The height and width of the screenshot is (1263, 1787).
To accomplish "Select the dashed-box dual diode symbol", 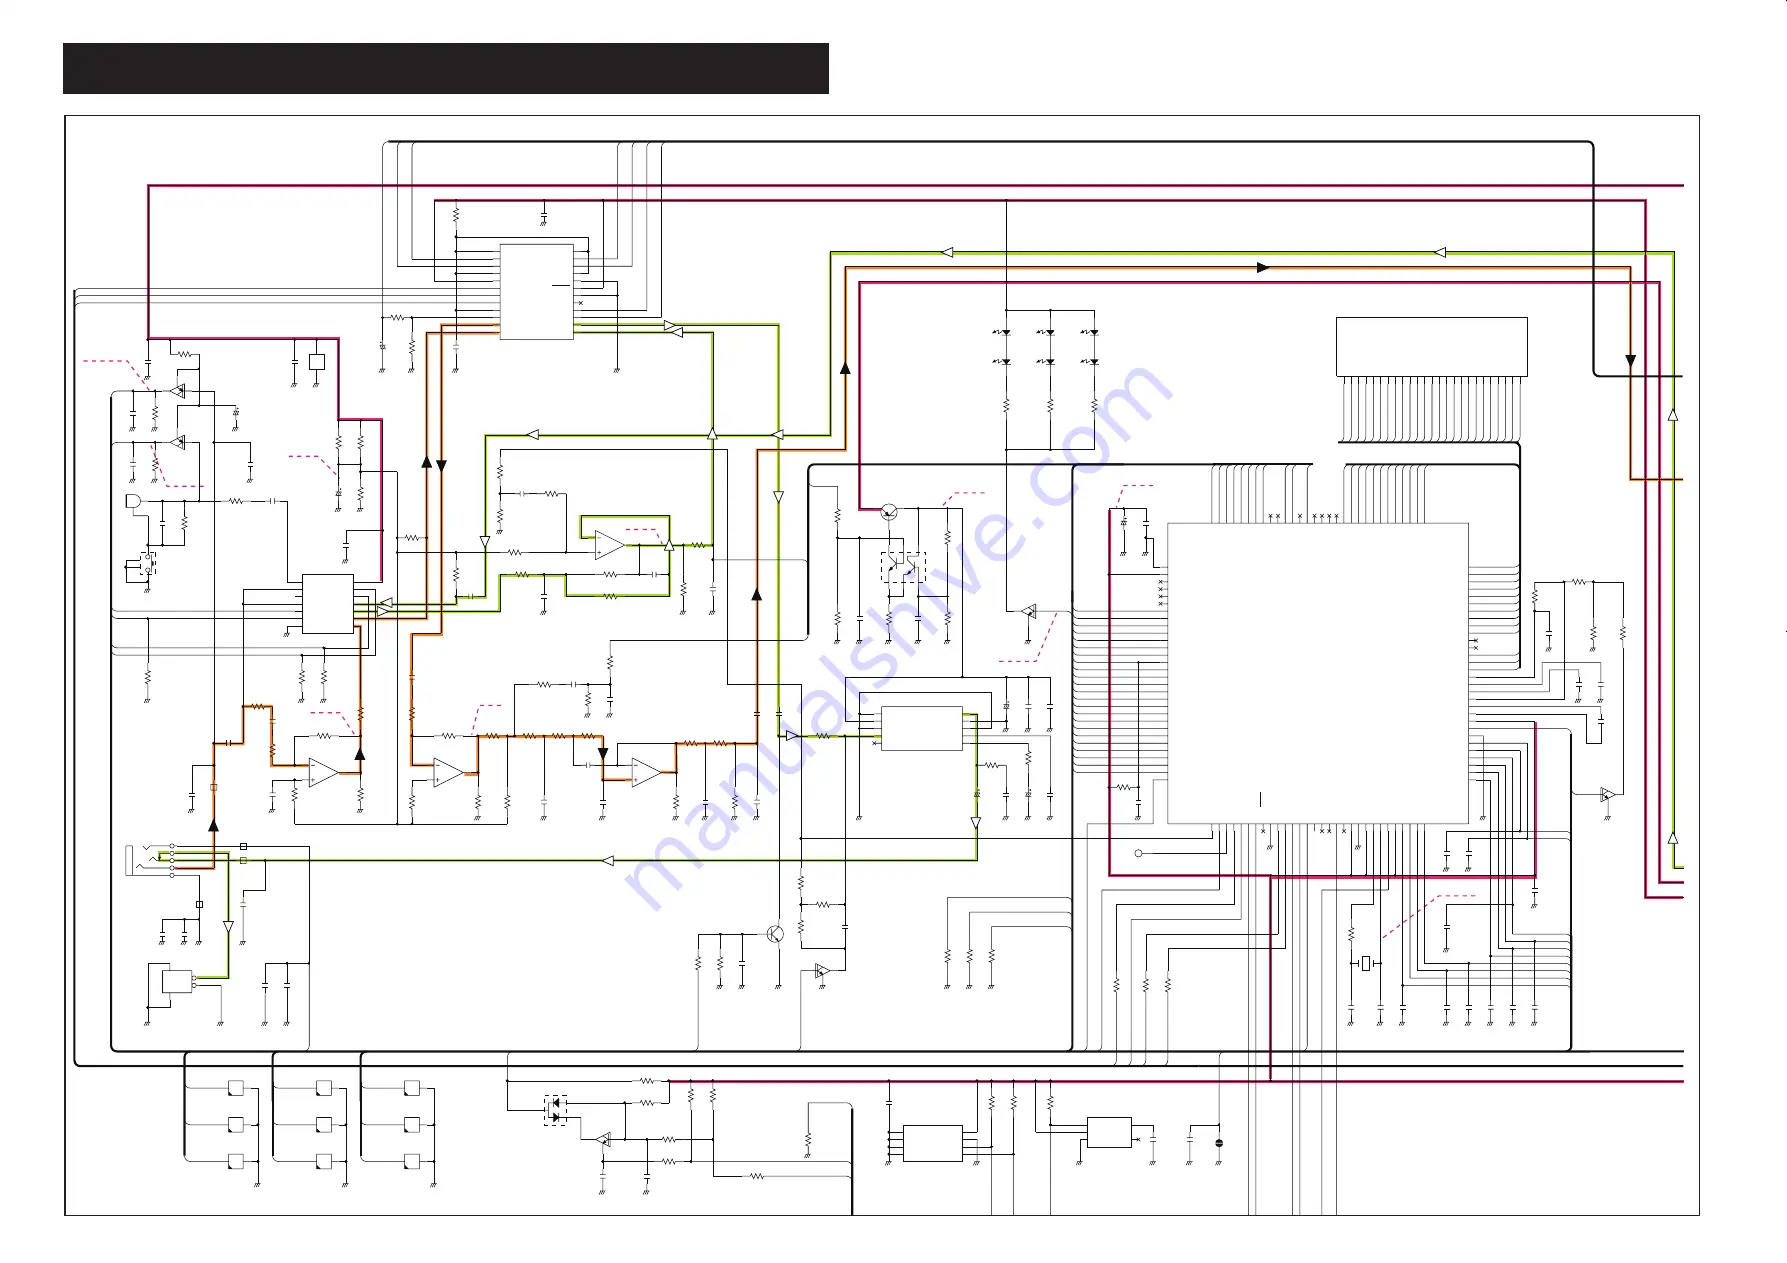I will click(x=555, y=1110).
